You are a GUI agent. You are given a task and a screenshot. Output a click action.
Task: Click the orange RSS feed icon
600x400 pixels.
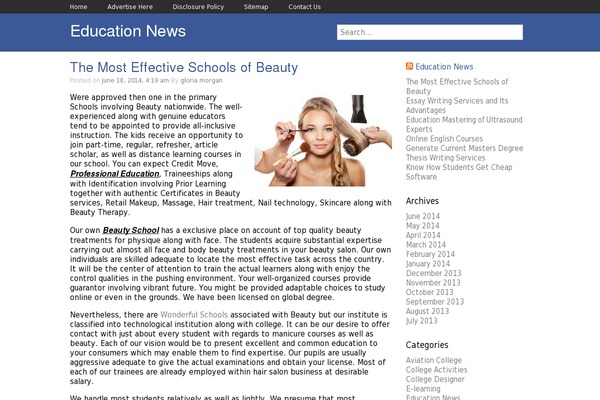pos(409,66)
